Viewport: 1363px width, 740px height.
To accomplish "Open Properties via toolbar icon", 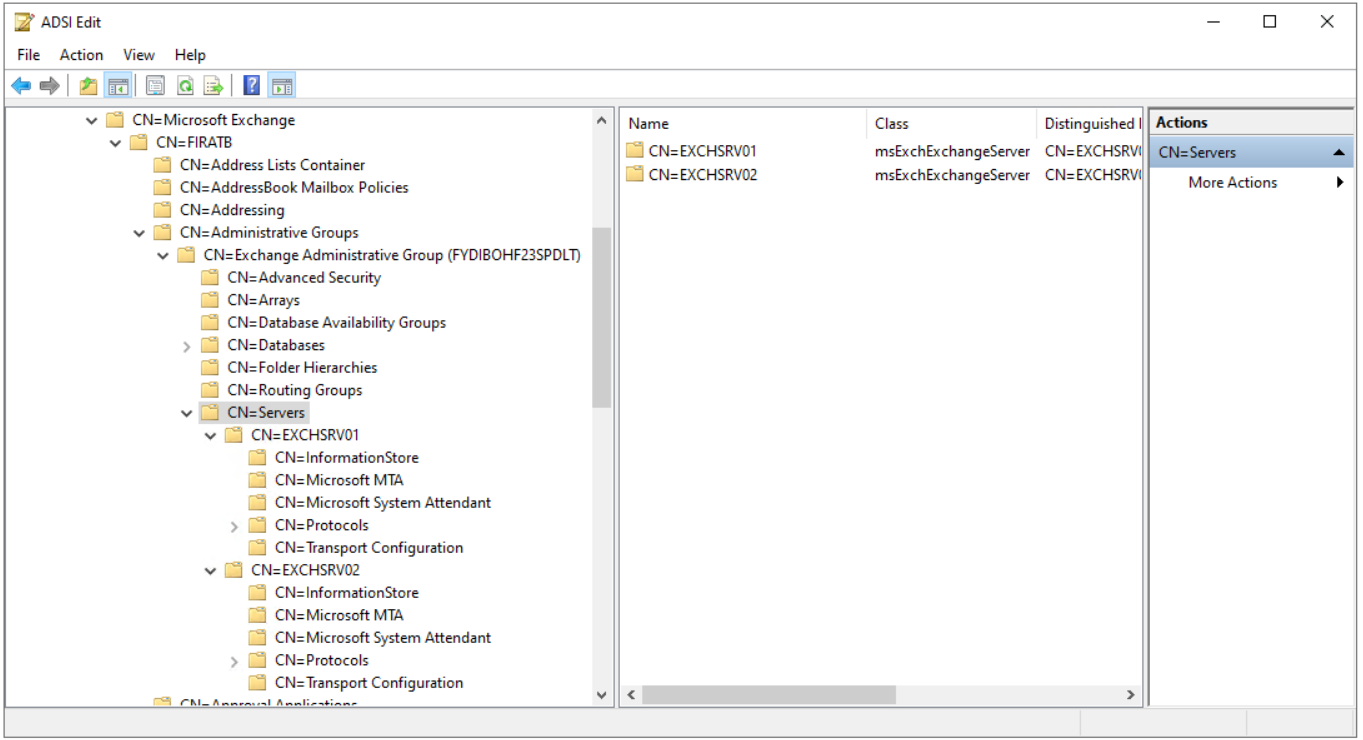I will (155, 86).
